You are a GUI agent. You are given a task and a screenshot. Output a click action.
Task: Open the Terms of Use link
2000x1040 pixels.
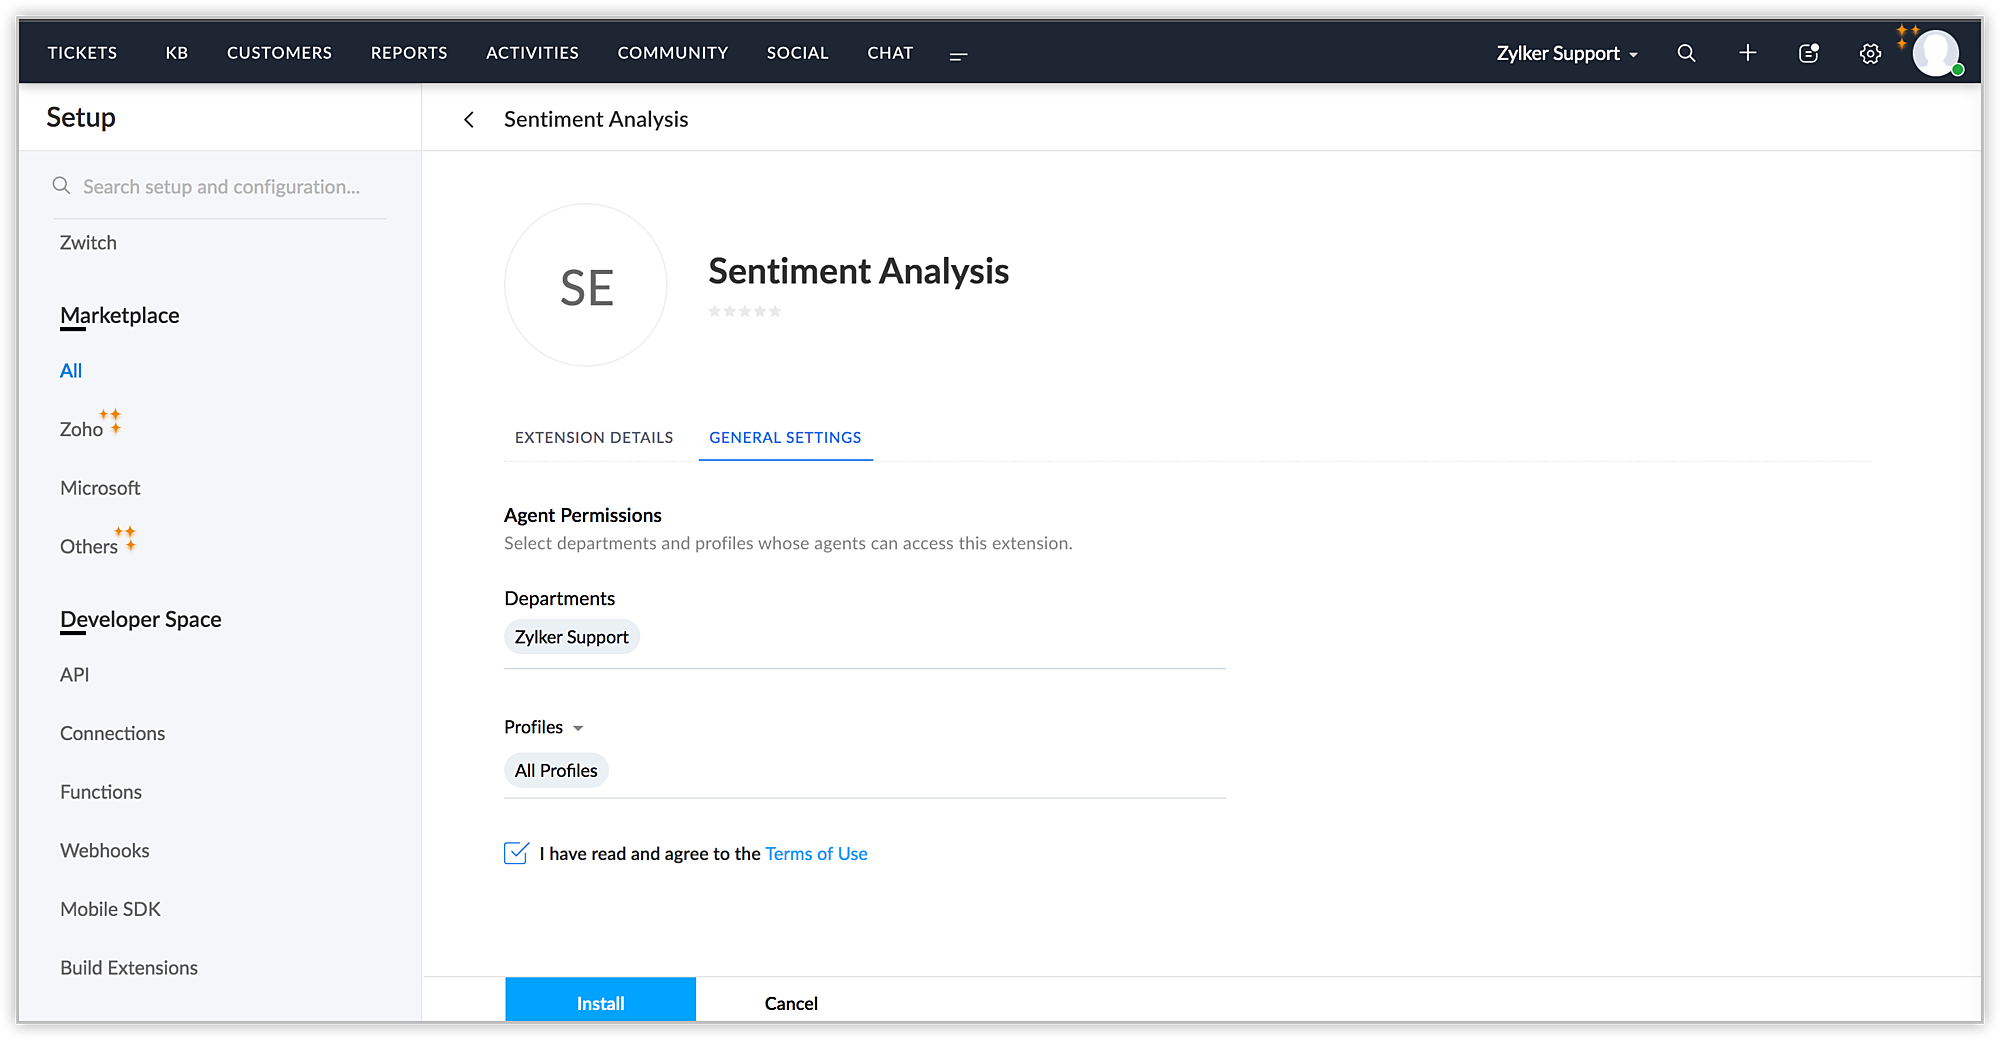tap(816, 854)
